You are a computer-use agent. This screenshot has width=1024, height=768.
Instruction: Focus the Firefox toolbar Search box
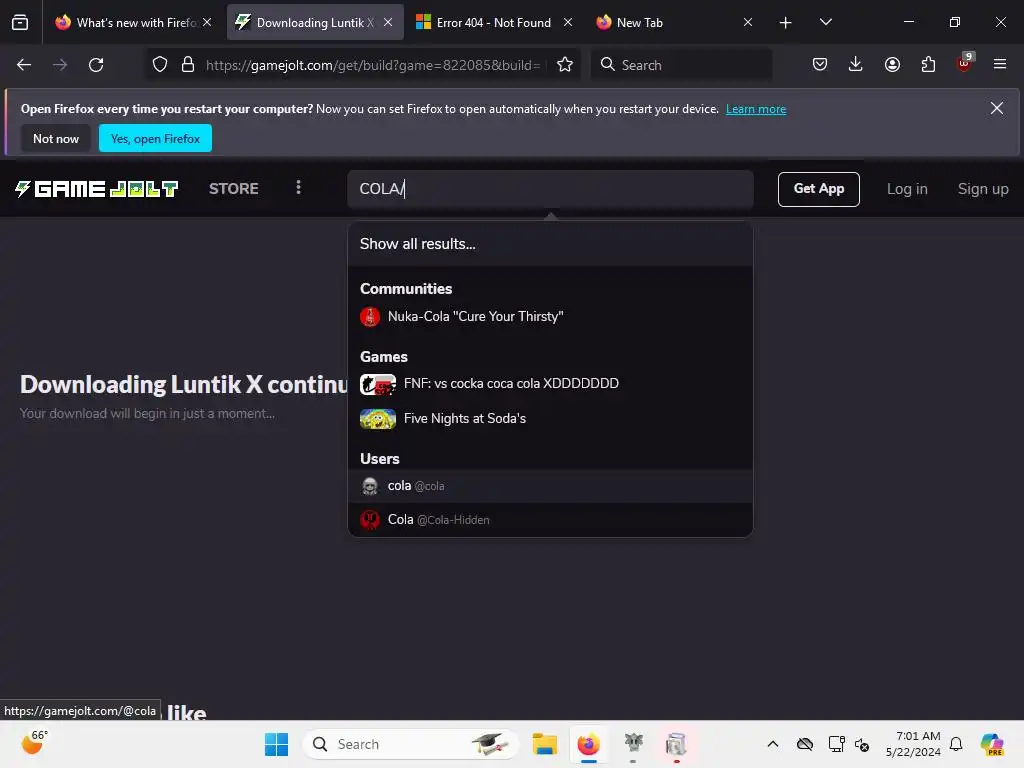point(681,65)
